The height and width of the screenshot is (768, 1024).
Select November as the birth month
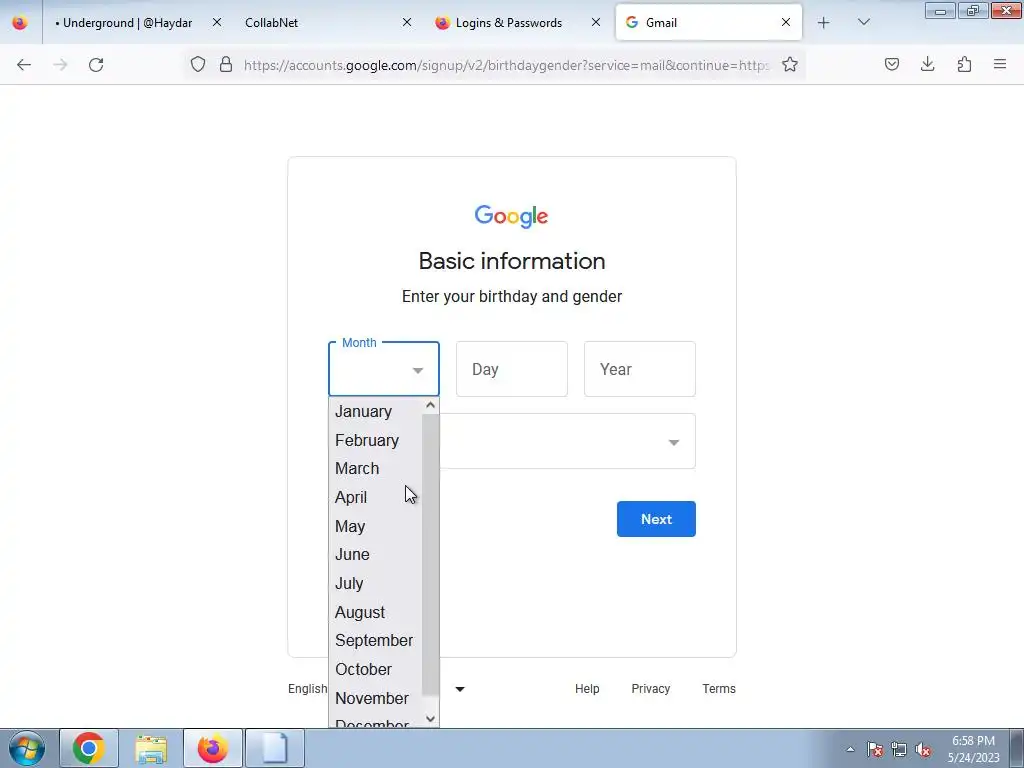376,698
